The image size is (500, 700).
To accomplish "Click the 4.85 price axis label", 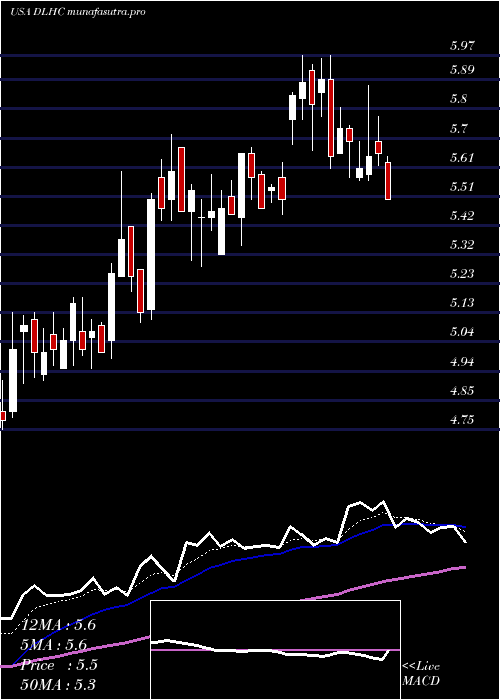I will (463, 391).
